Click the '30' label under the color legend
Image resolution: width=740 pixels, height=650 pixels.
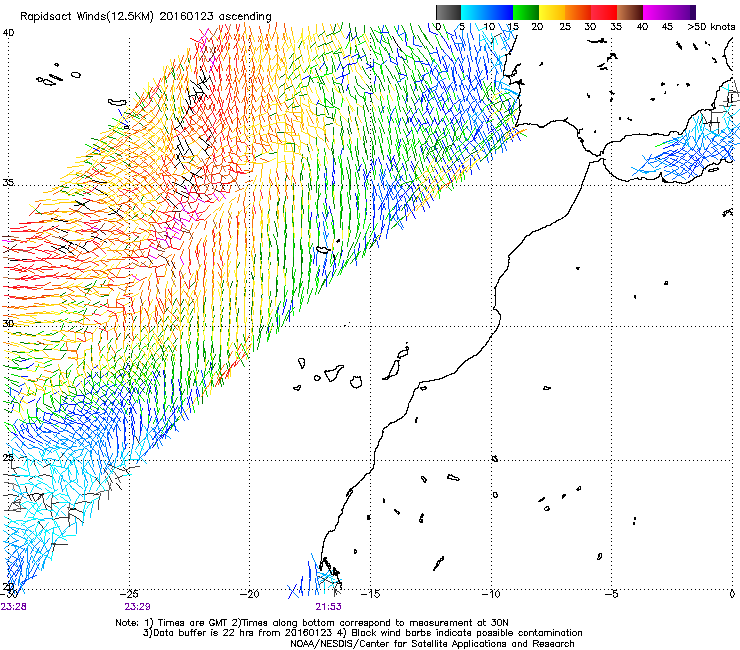590,27
